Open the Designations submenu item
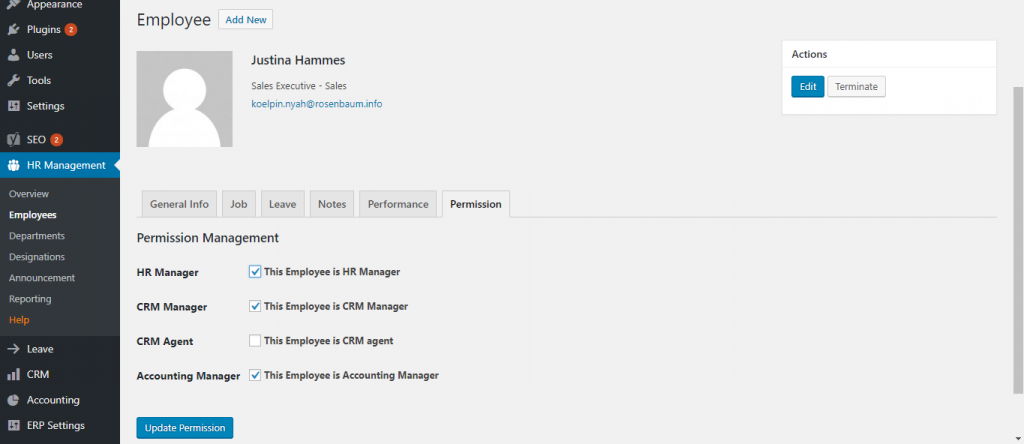1024x444 pixels. click(37, 257)
